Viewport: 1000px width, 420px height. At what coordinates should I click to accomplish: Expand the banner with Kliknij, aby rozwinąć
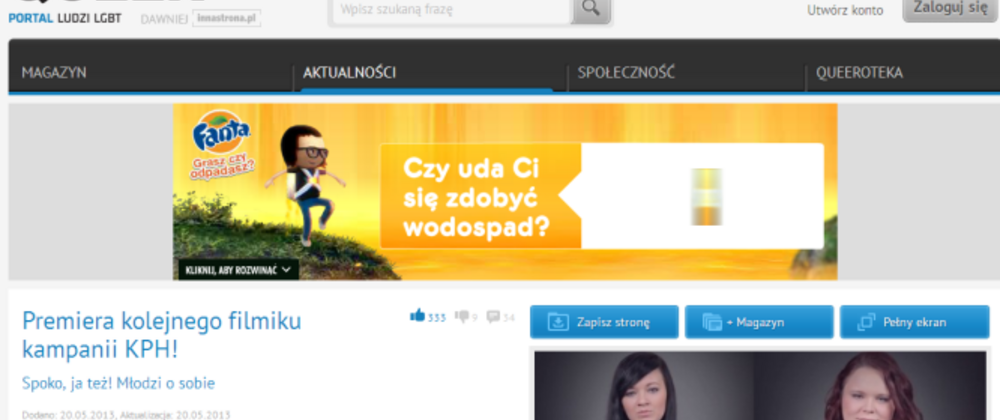(x=237, y=270)
